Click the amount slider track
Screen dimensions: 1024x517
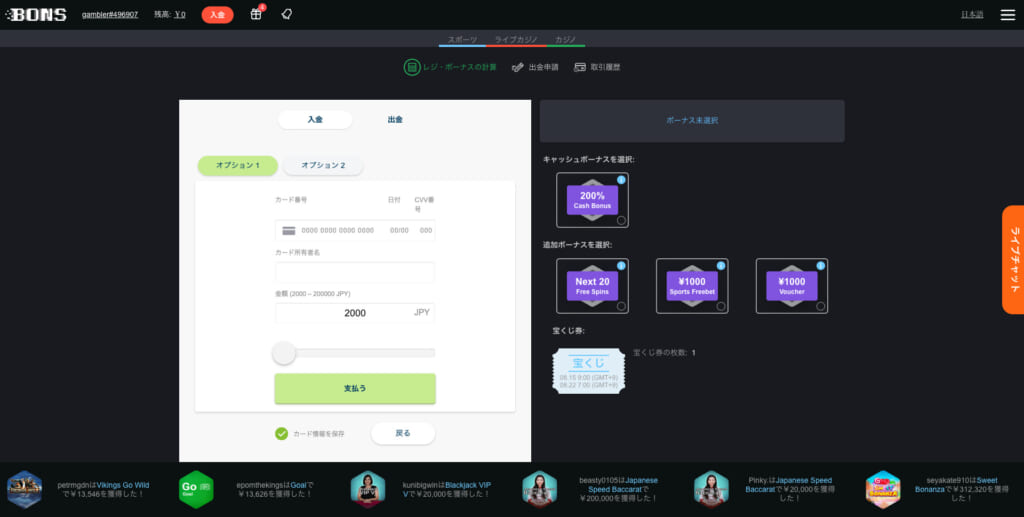click(x=355, y=353)
